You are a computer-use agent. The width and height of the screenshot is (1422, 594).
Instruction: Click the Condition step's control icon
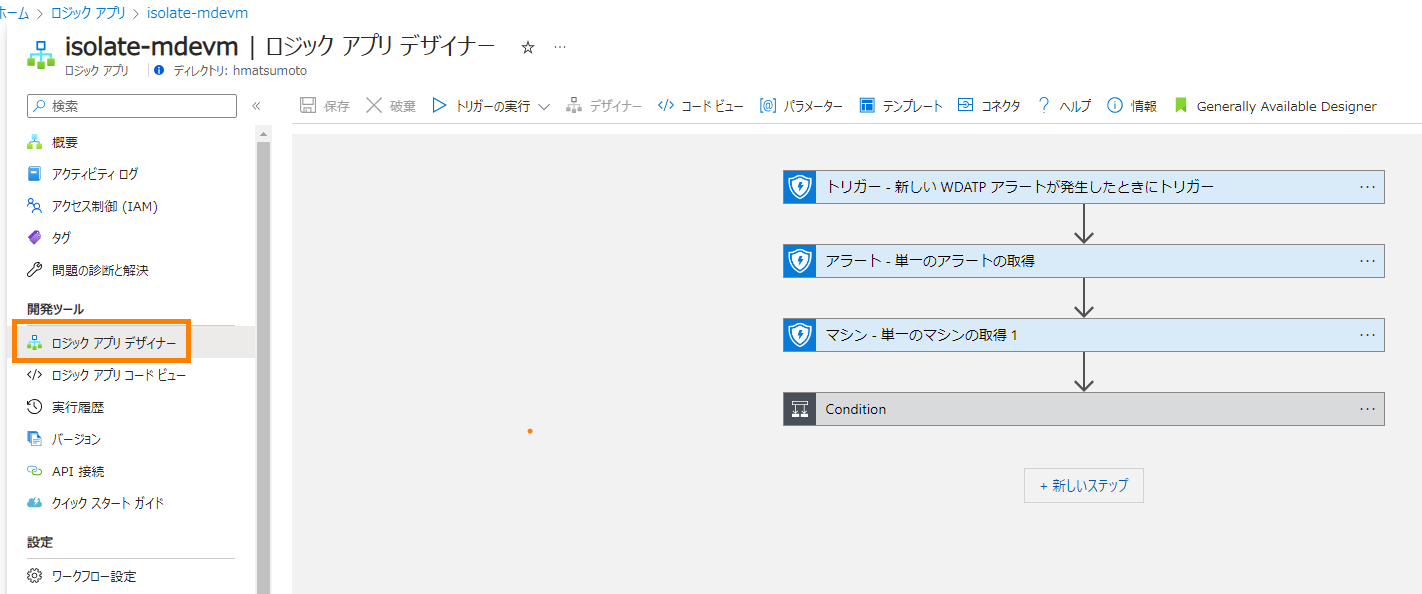pyautogui.click(x=800, y=409)
